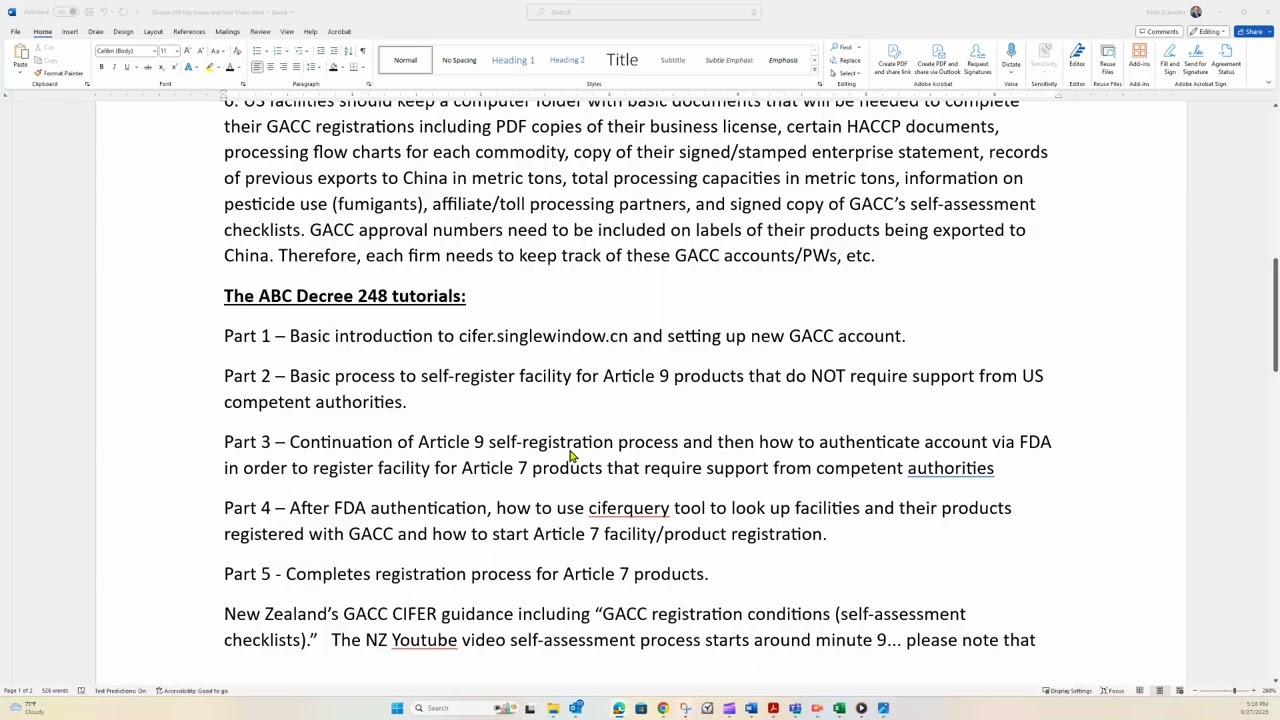Switch to the References tab
This screenshot has width=1280, height=720.
tap(189, 31)
